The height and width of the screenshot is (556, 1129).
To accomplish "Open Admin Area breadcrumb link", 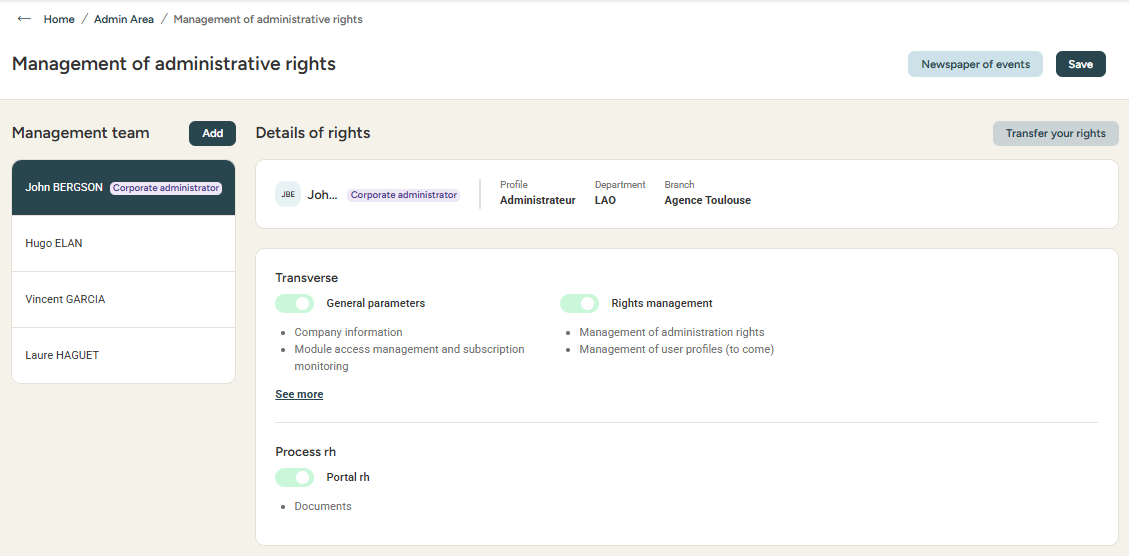I will click(124, 19).
